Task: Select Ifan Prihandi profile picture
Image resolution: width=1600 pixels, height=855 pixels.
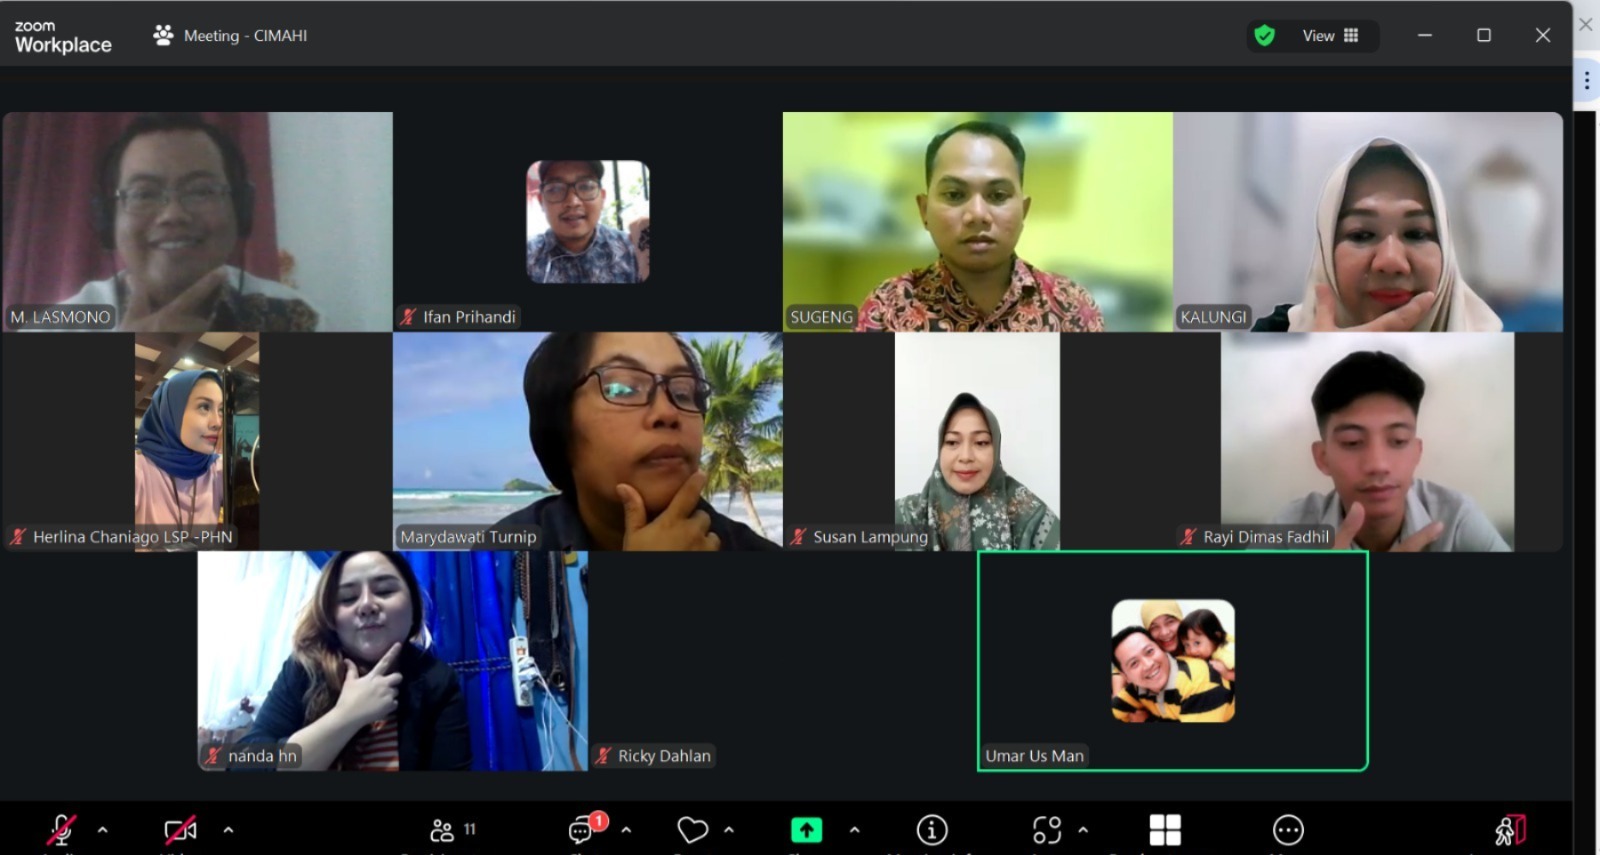Action: tap(588, 221)
